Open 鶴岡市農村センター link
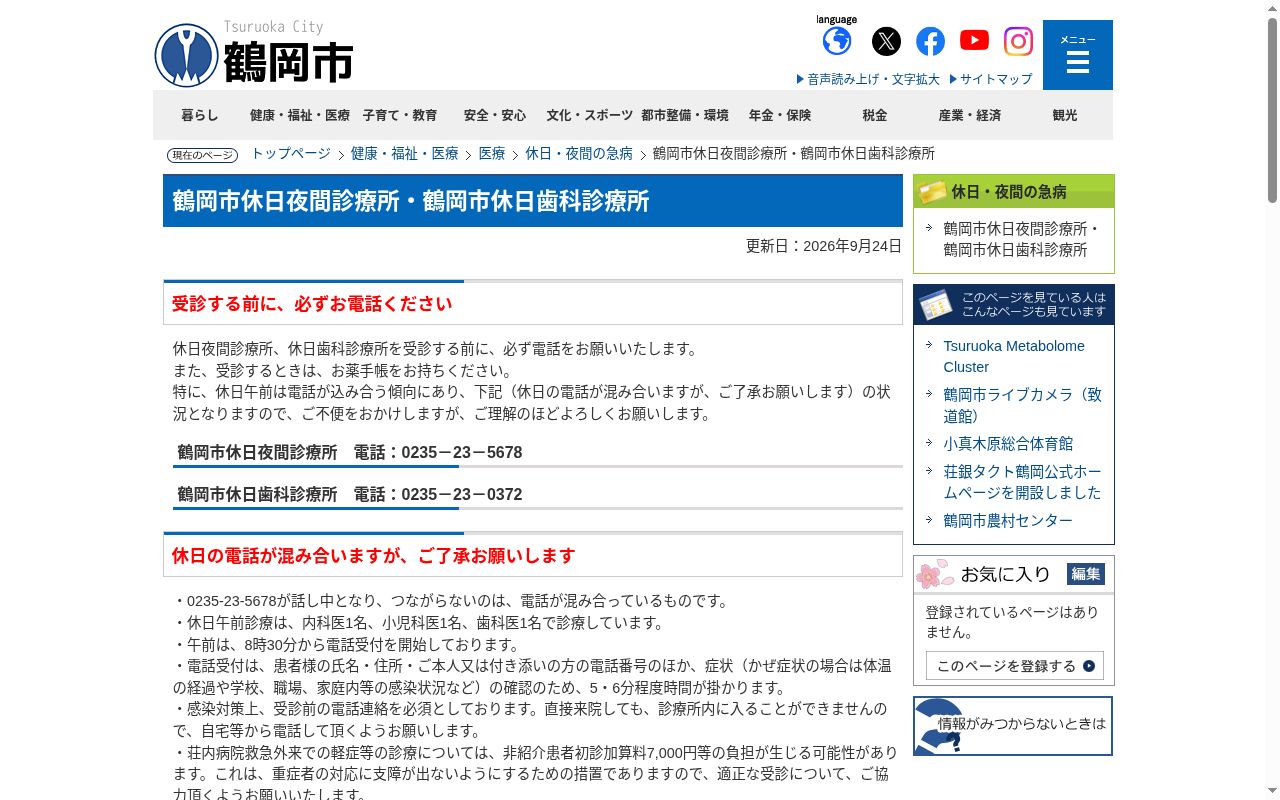Image resolution: width=1280 pixels, height=800 pixels. [x=1008, y=520]
